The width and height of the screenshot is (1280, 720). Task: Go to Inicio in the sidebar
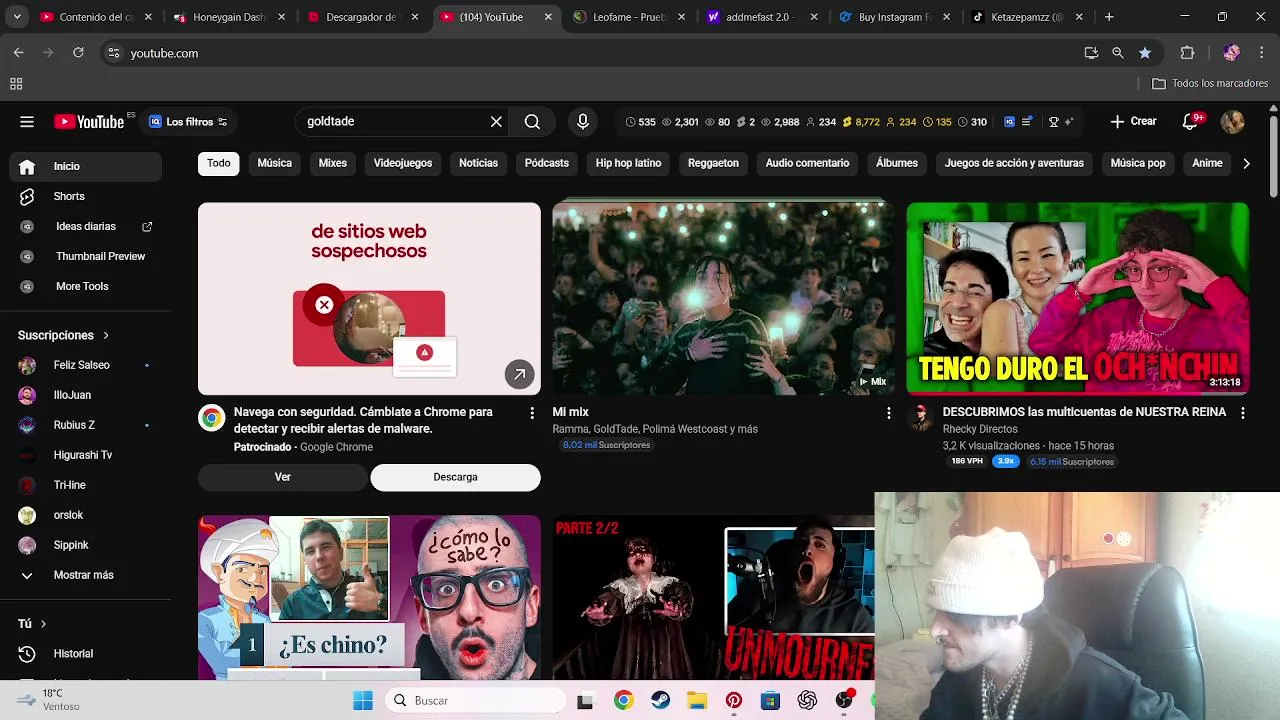(85, 166)
